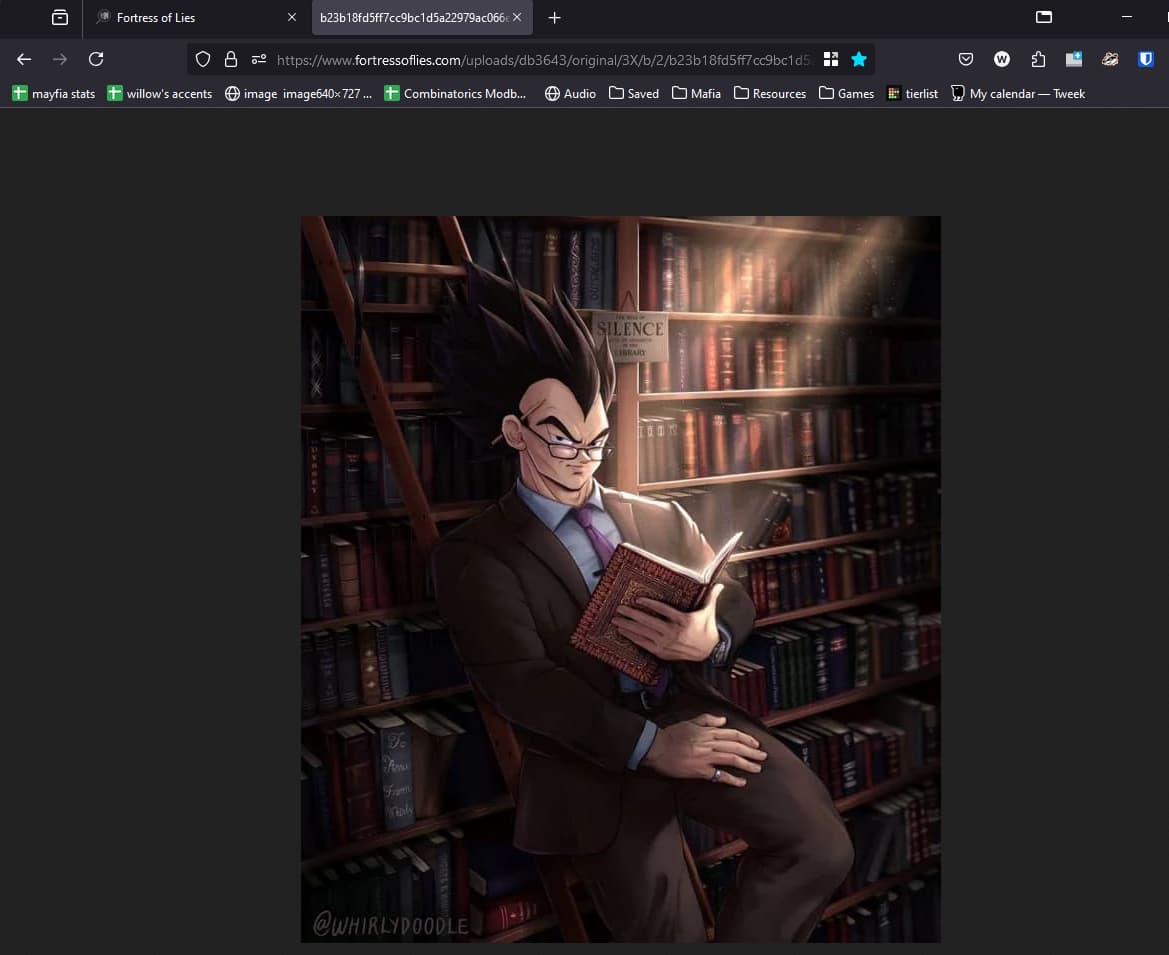Click the screenshot extension icon in toolbar
This screenshot has width=1169, height=955.
click(x=1074, y=60)
